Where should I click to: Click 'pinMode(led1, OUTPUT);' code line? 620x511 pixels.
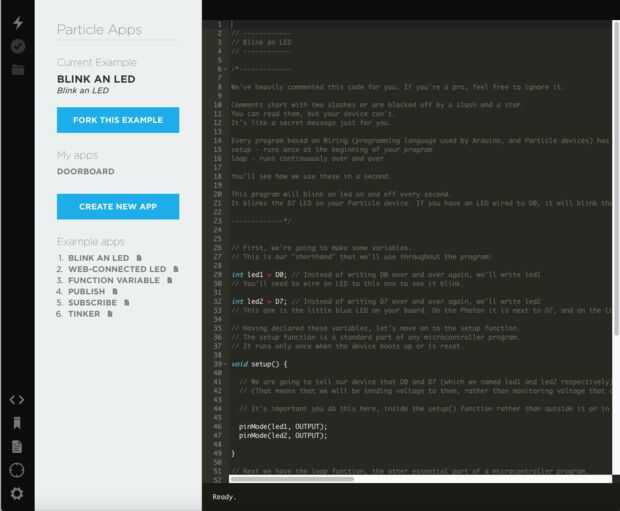click(283, 427)
